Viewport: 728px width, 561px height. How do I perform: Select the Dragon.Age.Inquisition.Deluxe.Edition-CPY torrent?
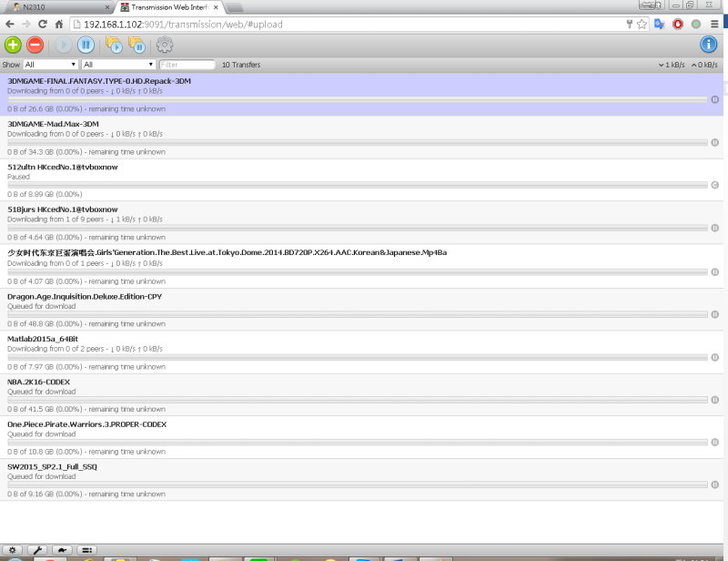pyautogui.click(x=361, y=310)
